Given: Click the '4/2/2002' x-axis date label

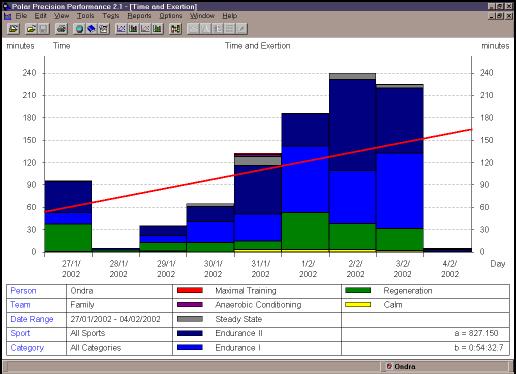Looking at the screenshot, I should click(x=450, y=269).
